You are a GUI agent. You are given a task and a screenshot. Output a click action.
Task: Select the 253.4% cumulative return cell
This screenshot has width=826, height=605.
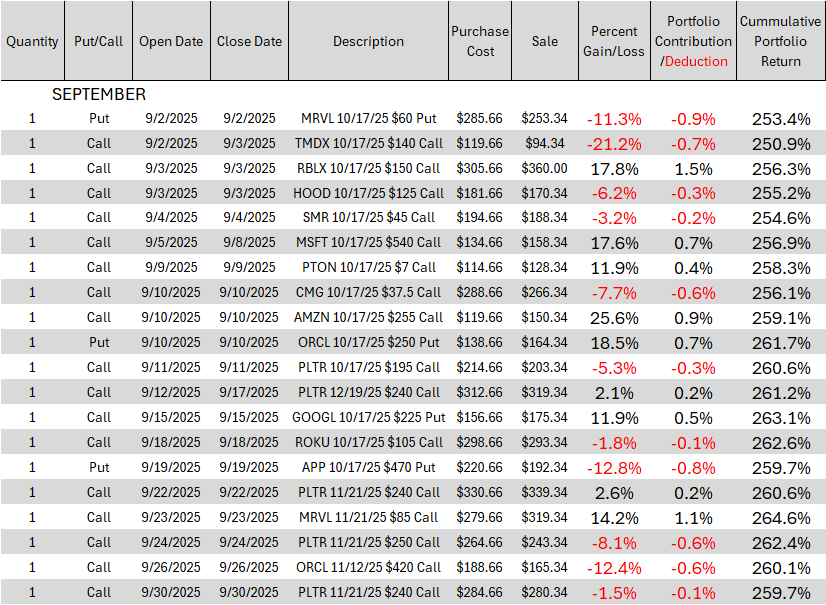(x=781, y=119)
